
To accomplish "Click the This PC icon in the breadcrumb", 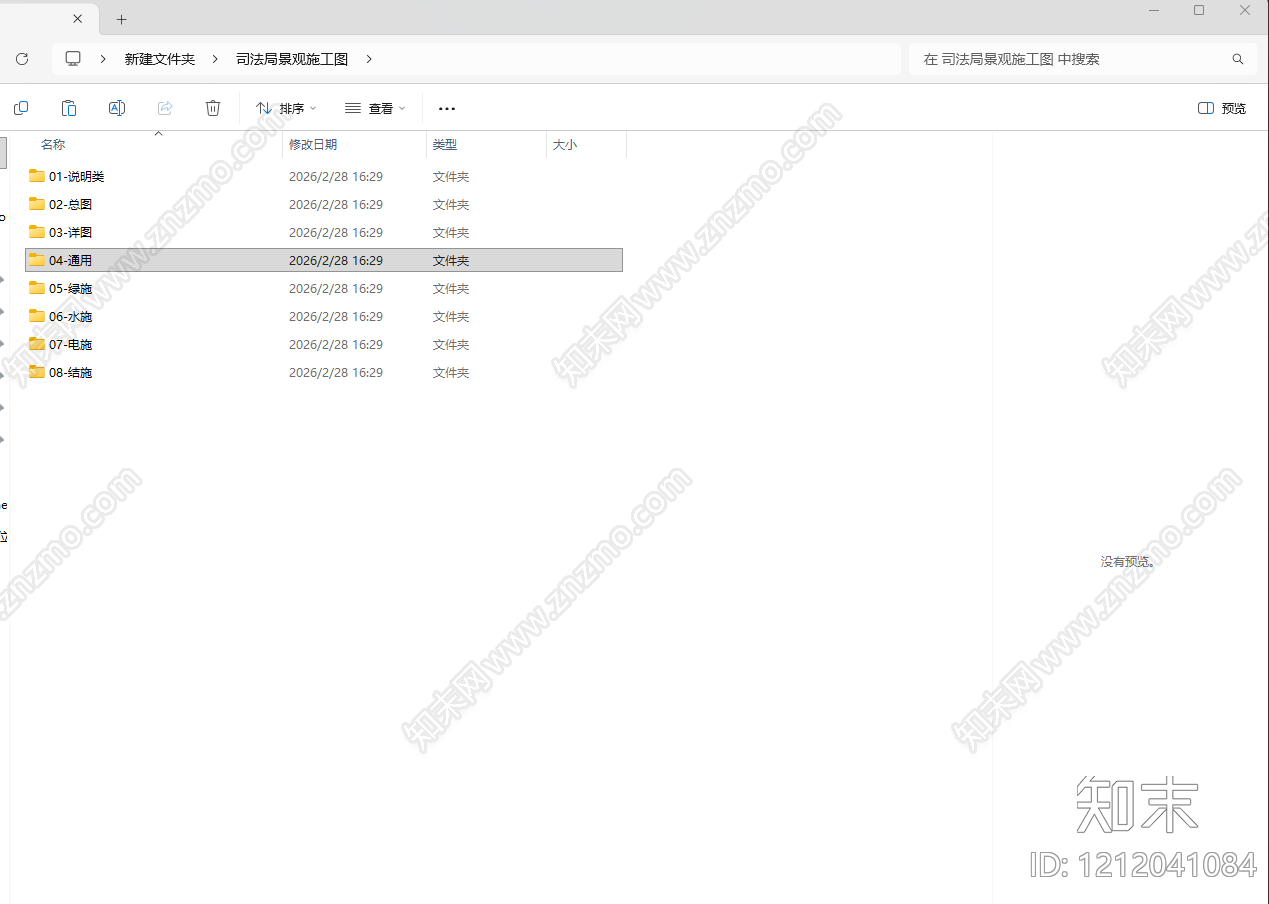I will pos(72,59).
